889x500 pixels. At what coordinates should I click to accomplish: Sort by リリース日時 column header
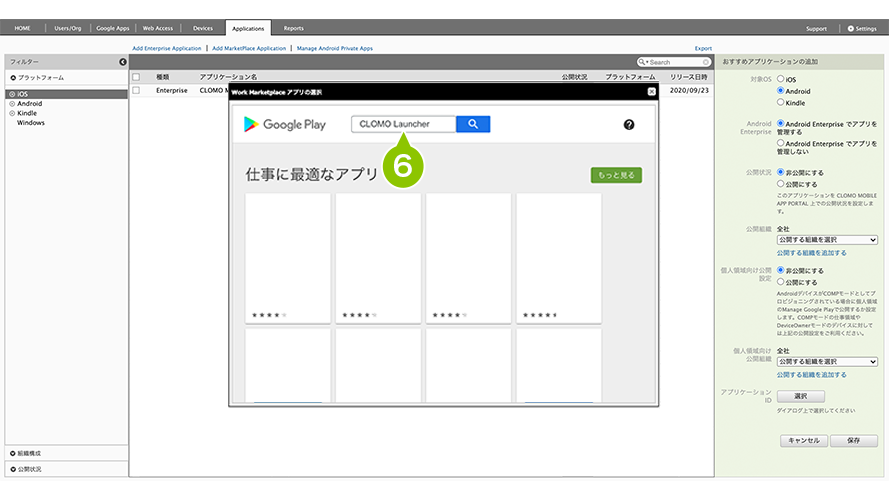pos(688,77)
